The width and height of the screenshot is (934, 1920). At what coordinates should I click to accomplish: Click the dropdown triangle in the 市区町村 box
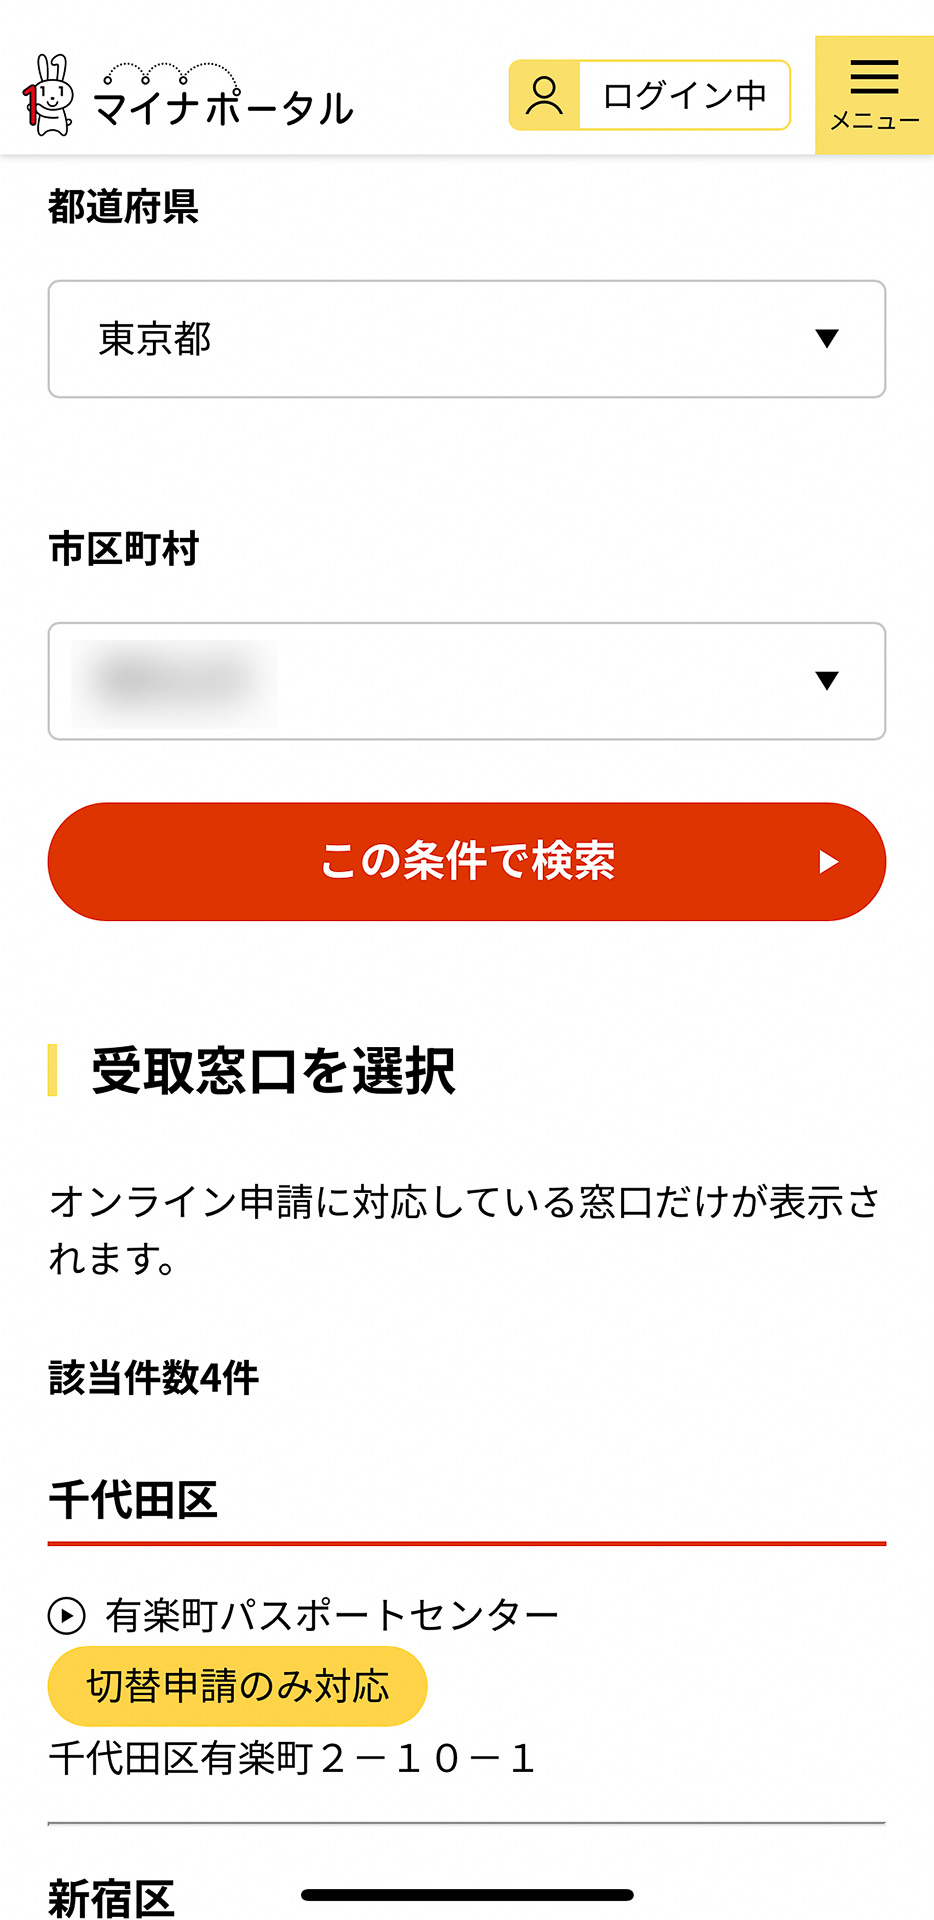[x=826, y=680]
